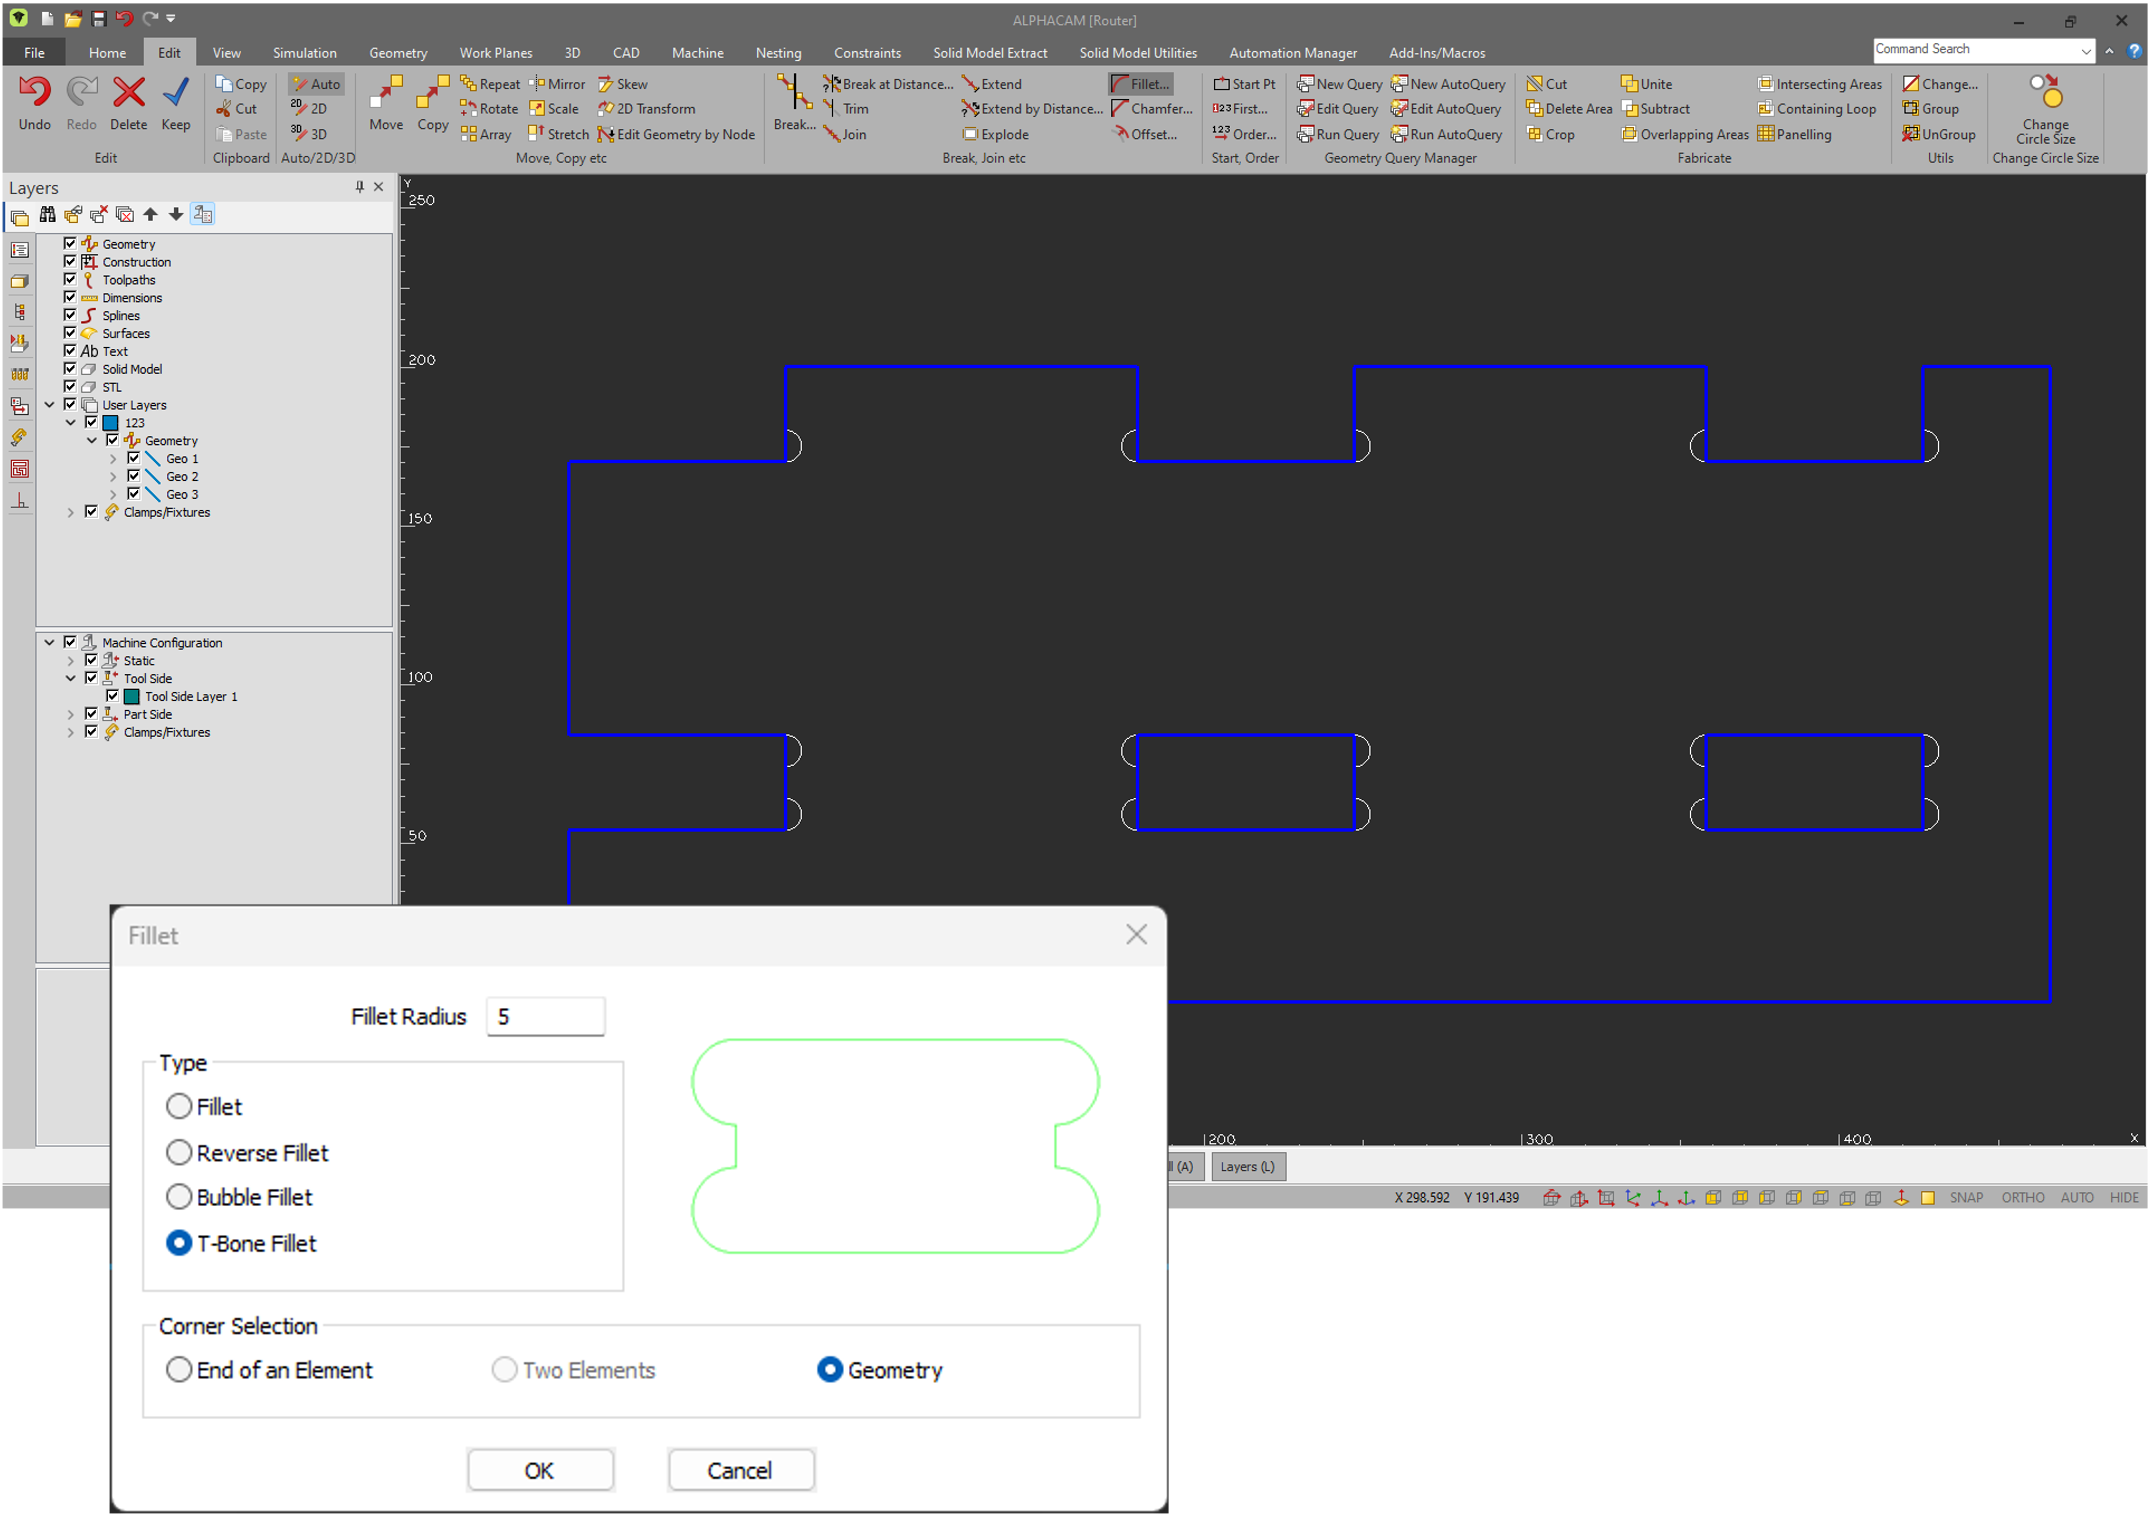The image size is (2149, 1517).
Task: Switch to the Machine ribbon tab
Action: pos(697,53)
